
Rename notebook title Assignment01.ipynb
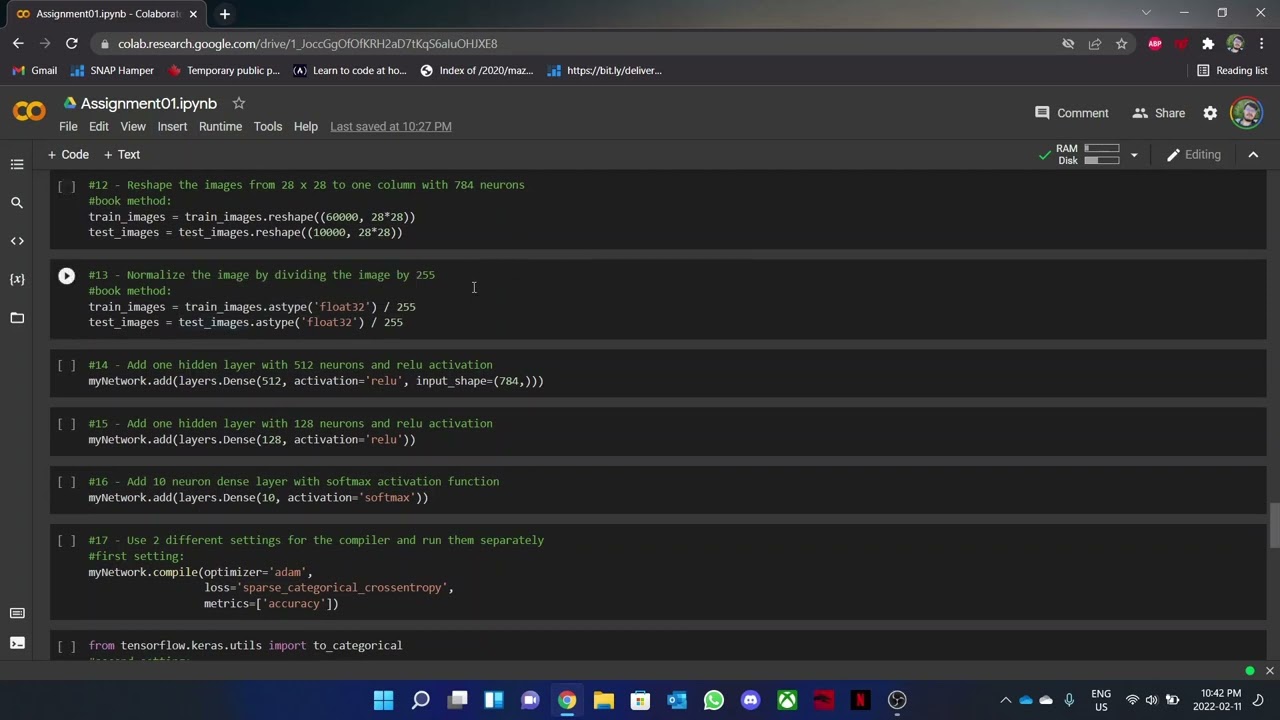click(x=148, y=103)
